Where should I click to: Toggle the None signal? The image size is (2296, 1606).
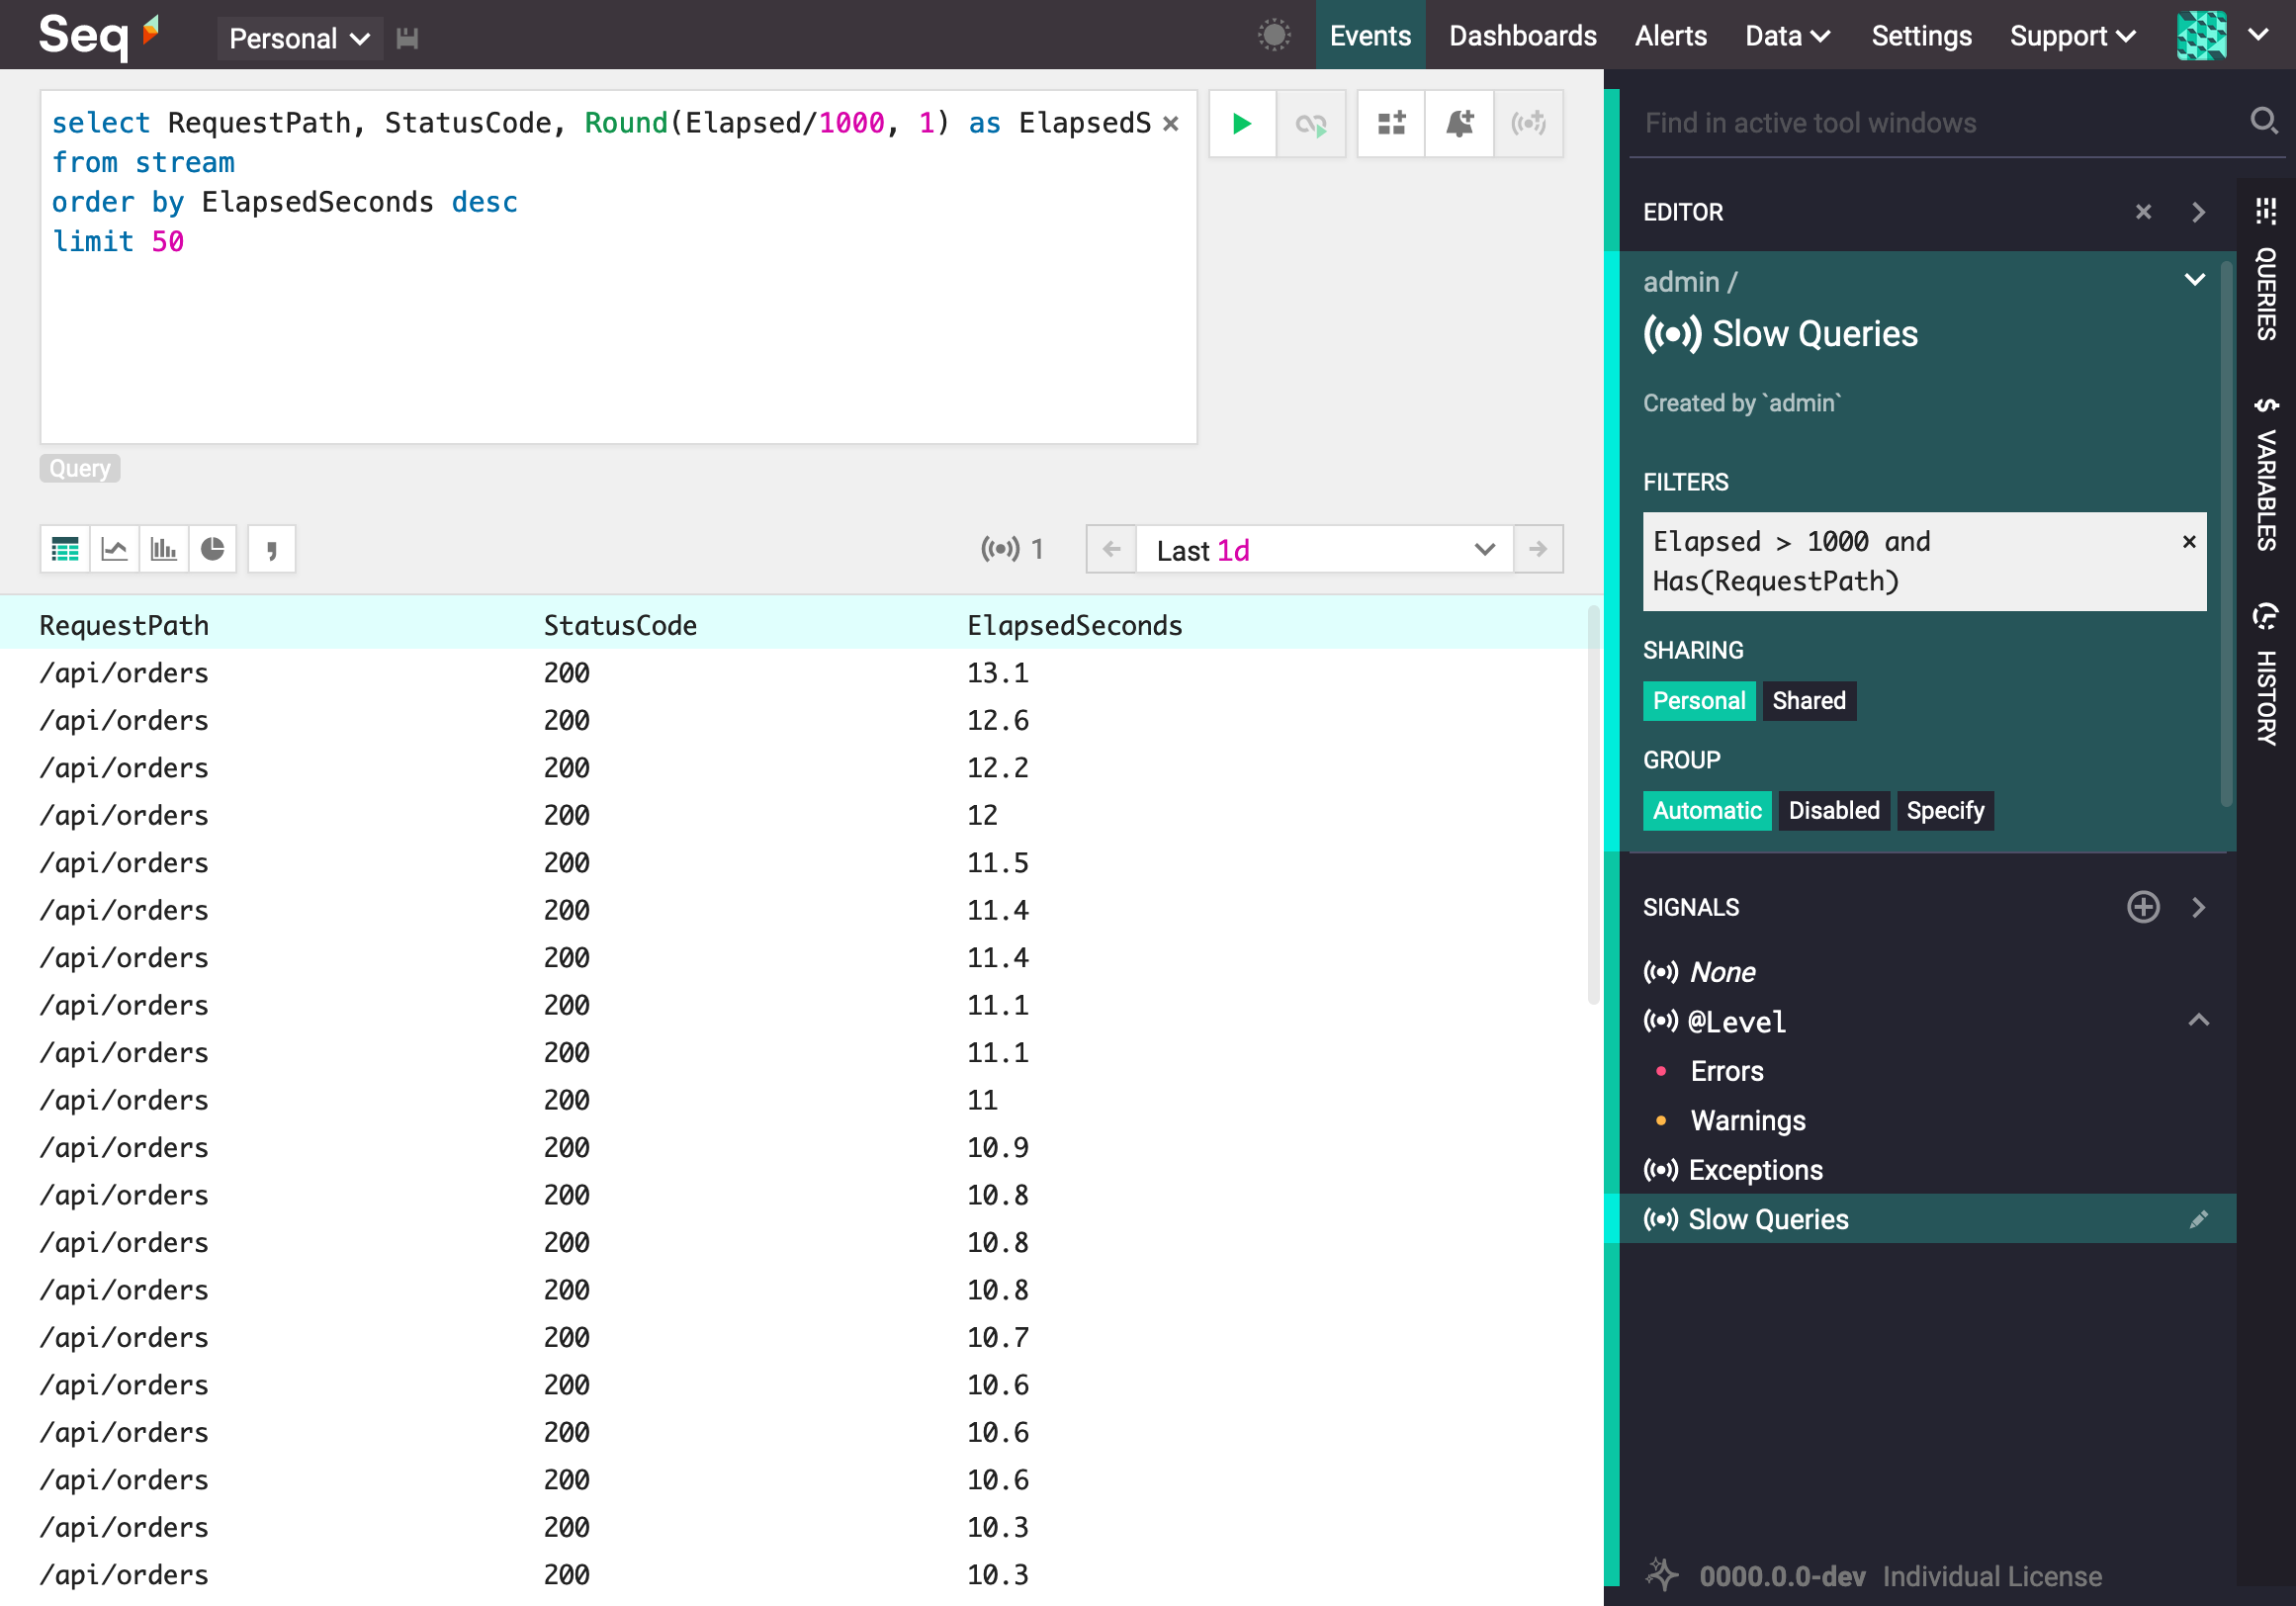click(1722, 972)
